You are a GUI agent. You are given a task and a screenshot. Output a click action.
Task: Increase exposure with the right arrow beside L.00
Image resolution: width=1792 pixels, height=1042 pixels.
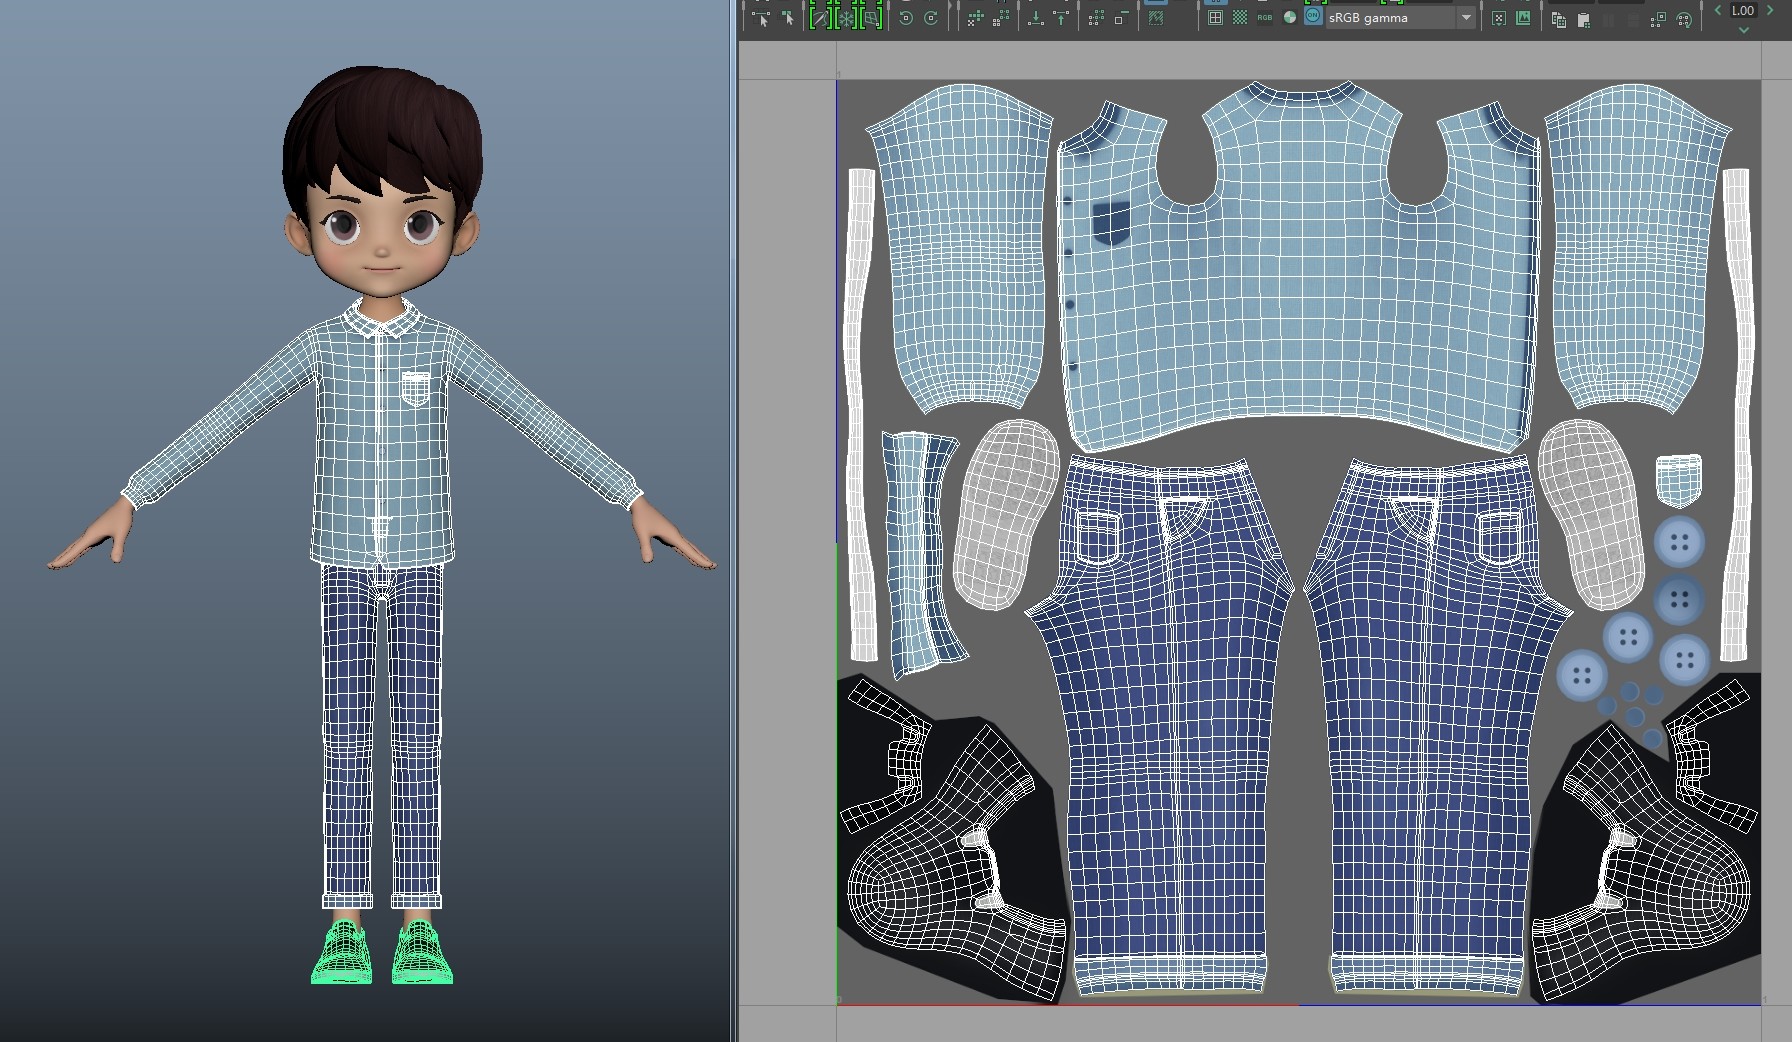pos(1770,10)
